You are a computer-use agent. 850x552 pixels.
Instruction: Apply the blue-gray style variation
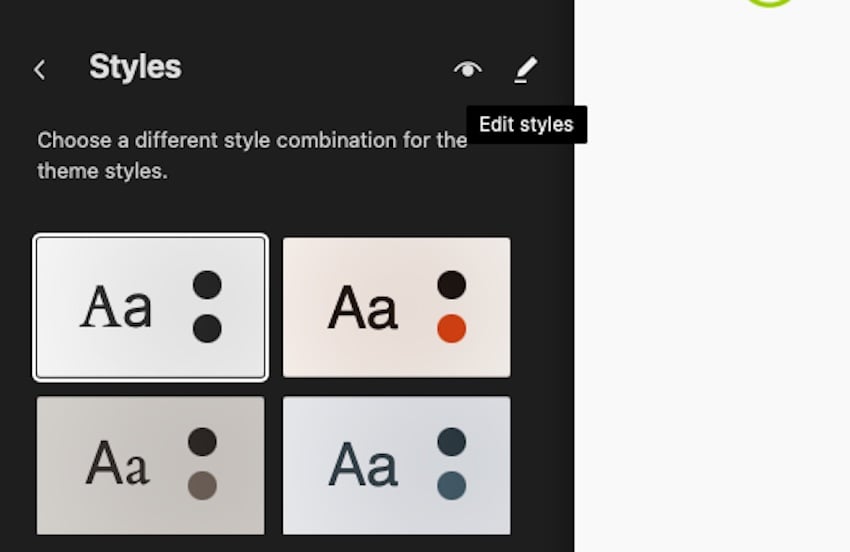click(396, 465)
